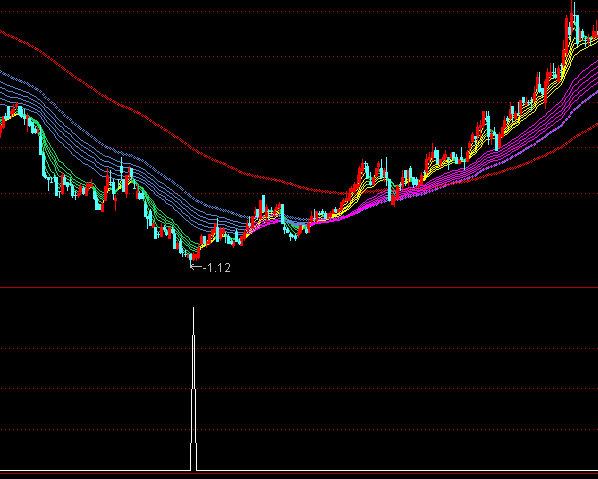Viewport: 598px width, 479px height.
Task: Click the topmost line of the blue ribbon
Action: point(95,139)
